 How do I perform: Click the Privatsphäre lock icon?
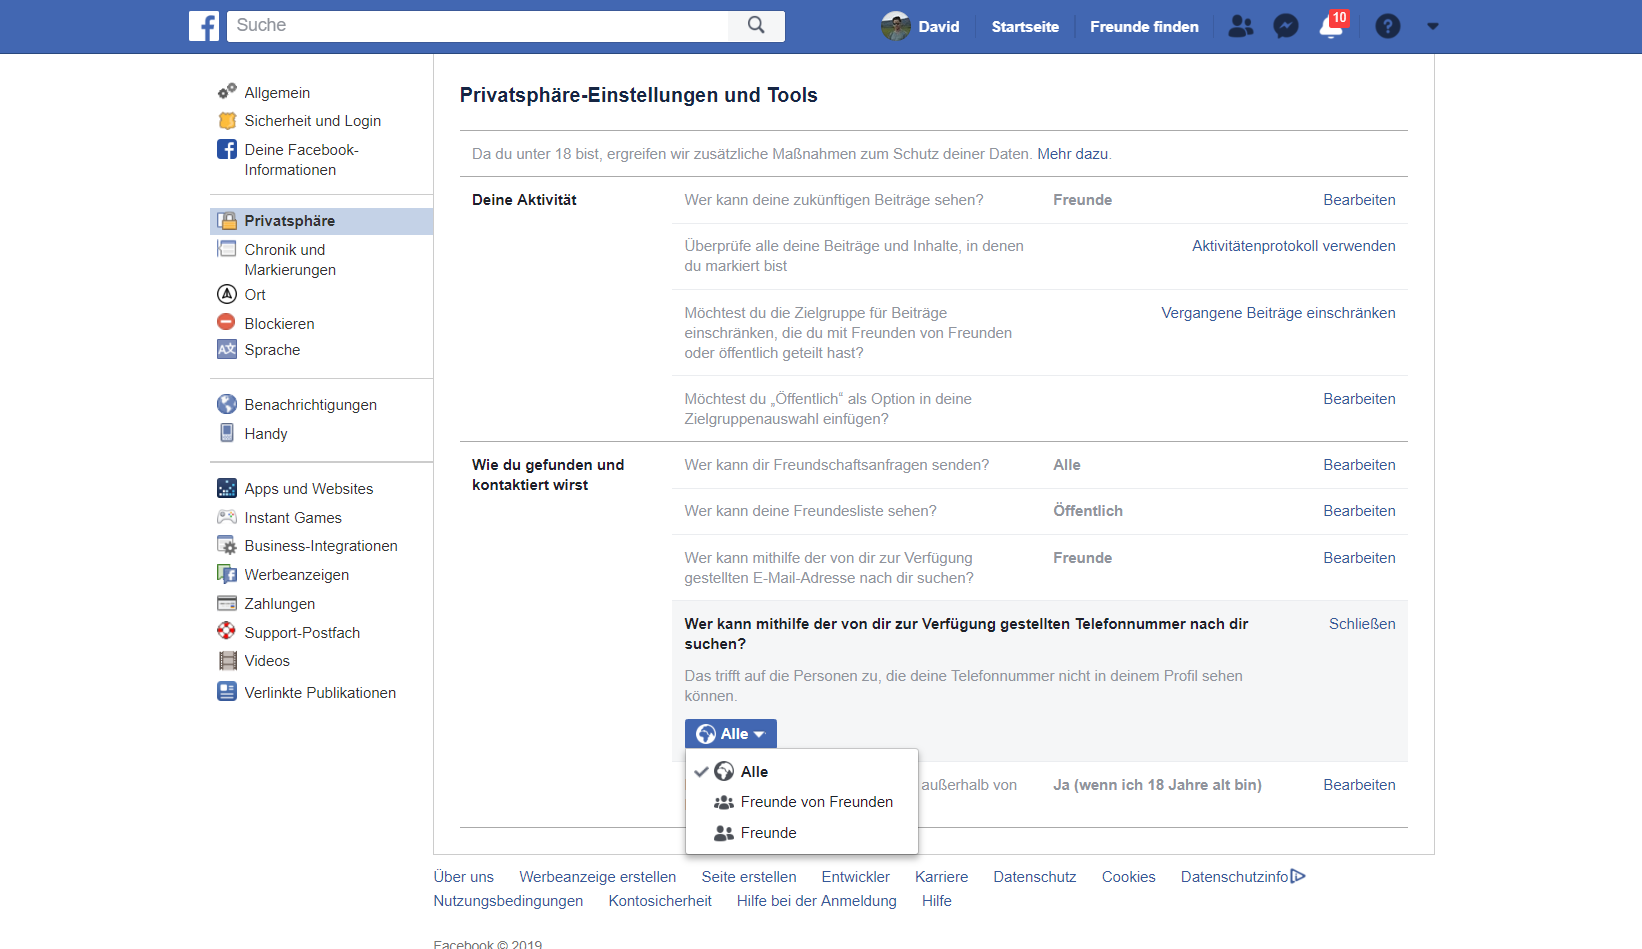(x=227, y=221)
